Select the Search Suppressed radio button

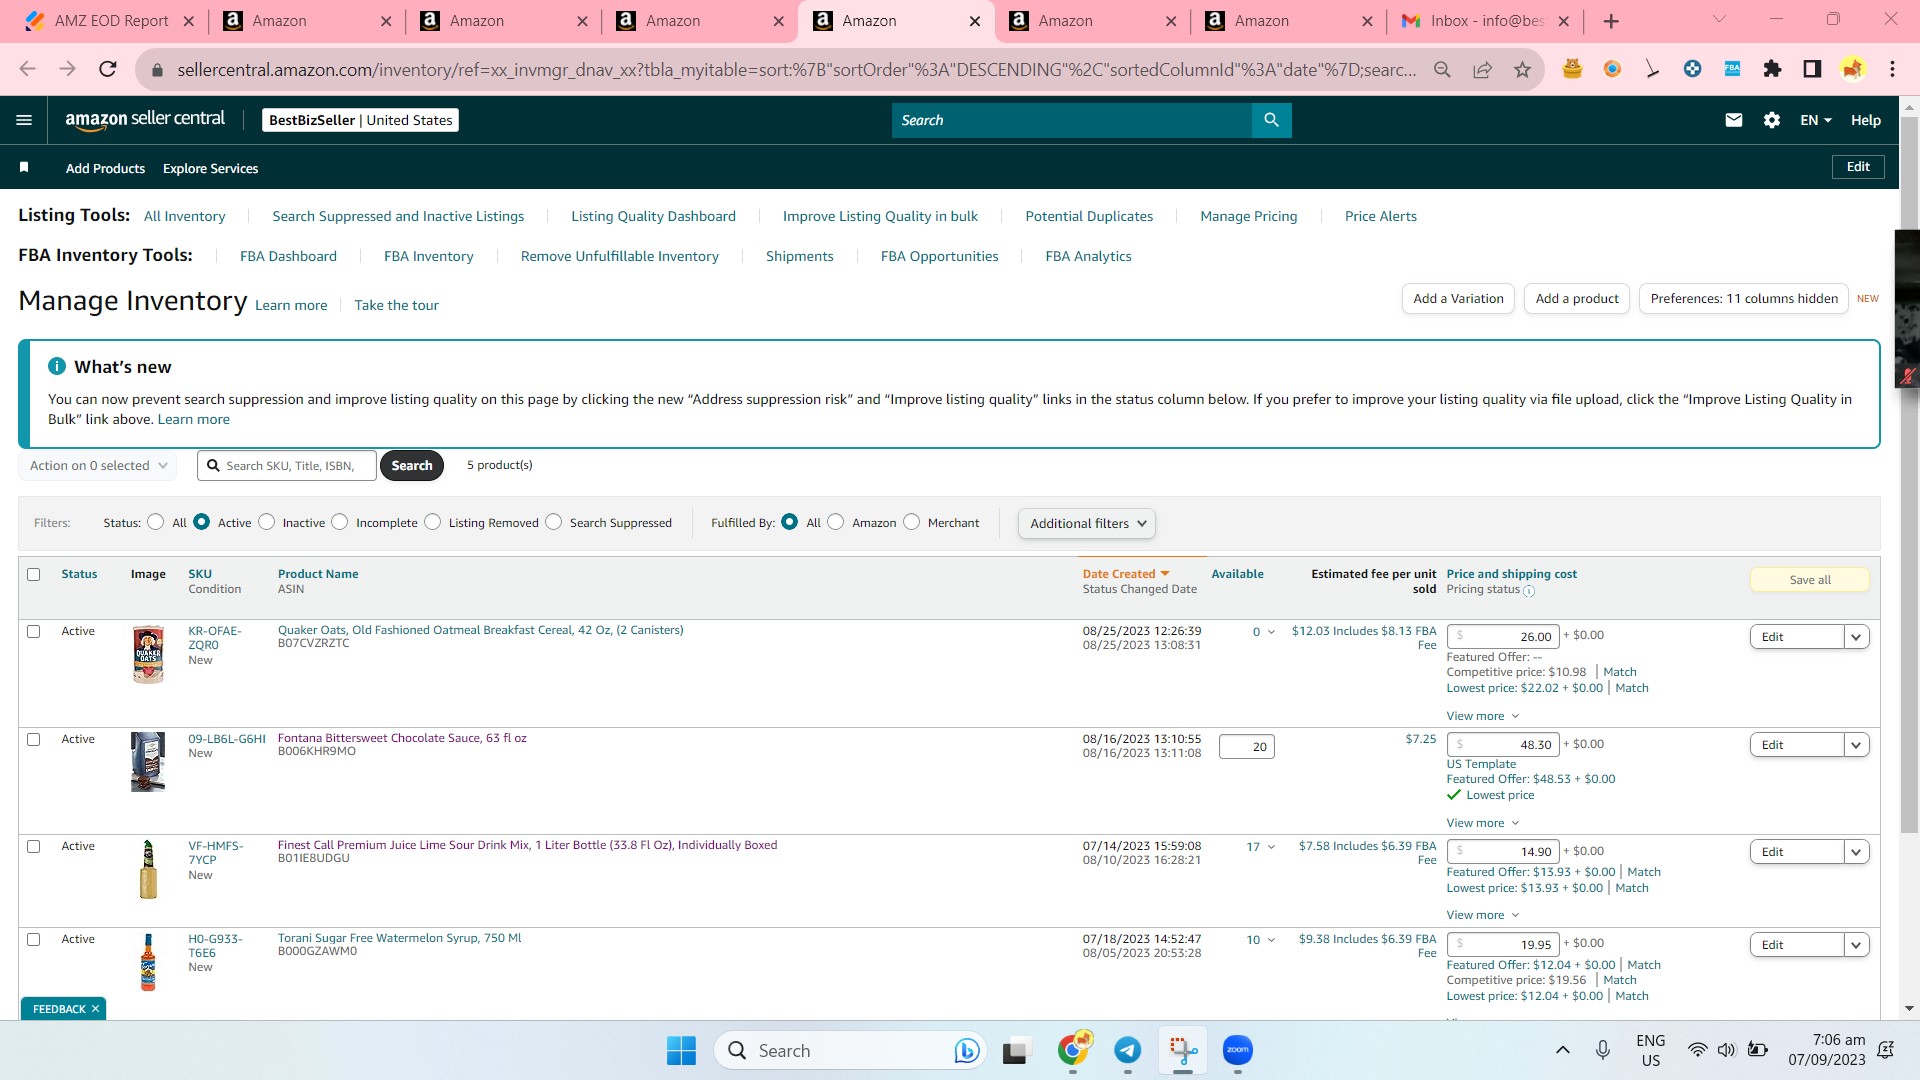tap(553, 522)
